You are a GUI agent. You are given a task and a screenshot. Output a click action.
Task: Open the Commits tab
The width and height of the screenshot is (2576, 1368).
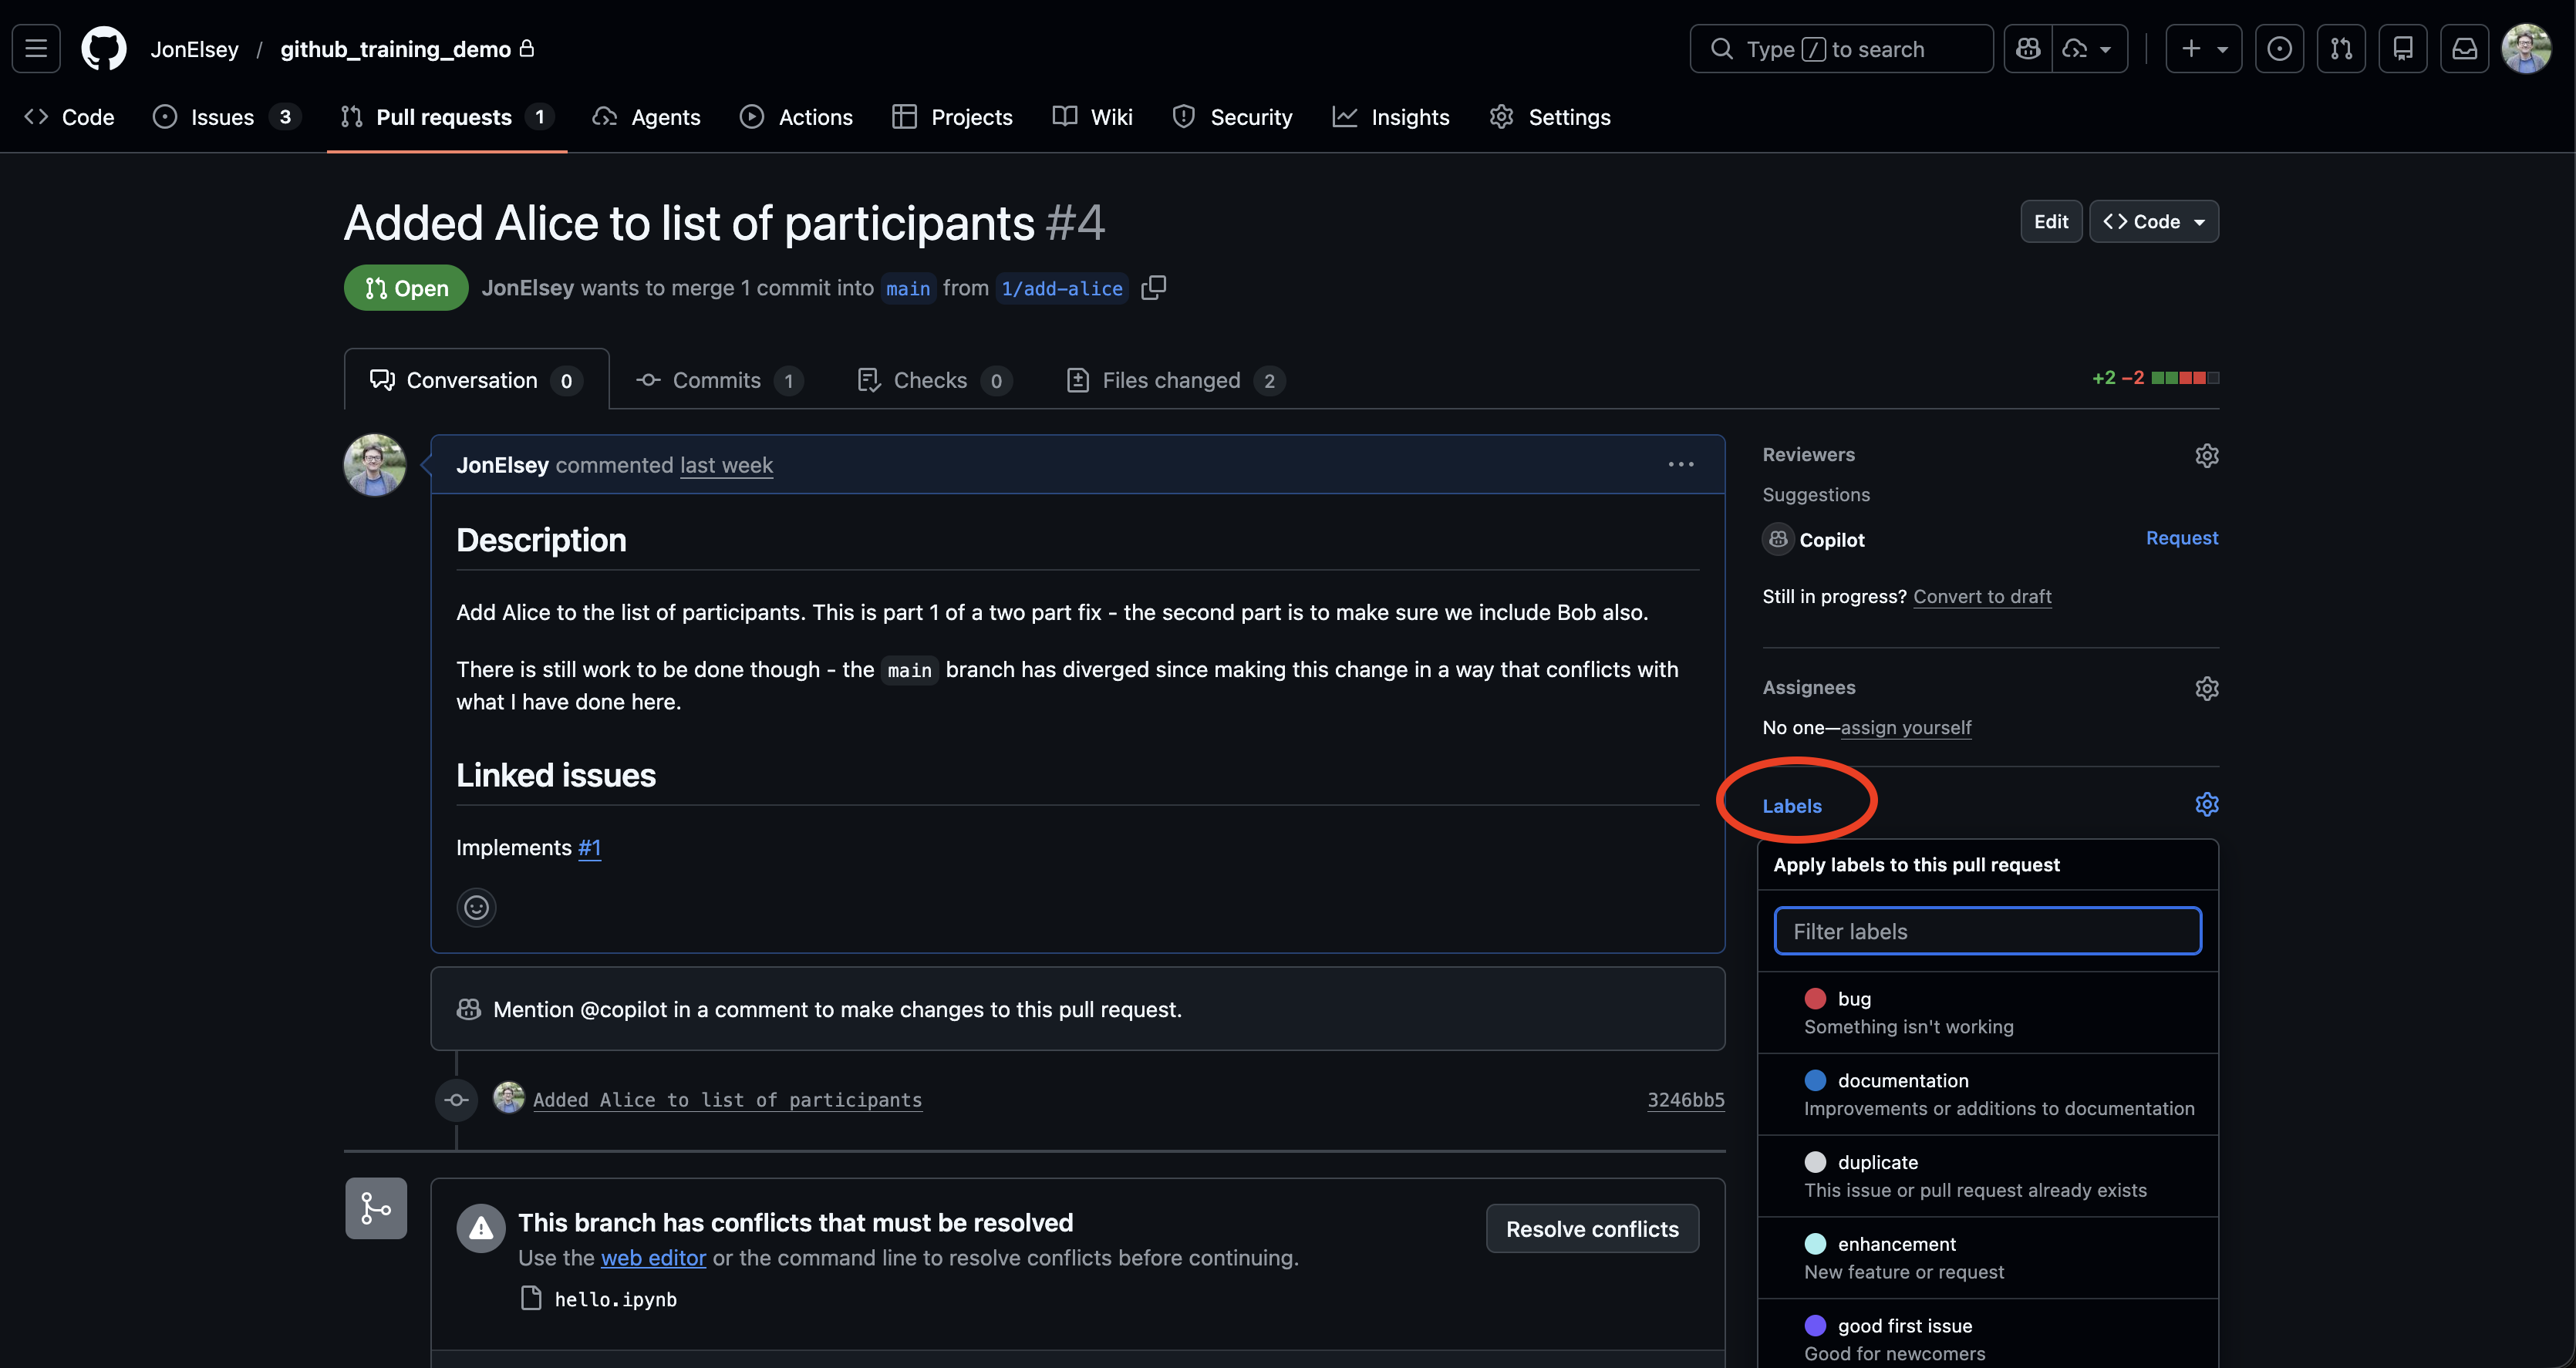[717, 380]
